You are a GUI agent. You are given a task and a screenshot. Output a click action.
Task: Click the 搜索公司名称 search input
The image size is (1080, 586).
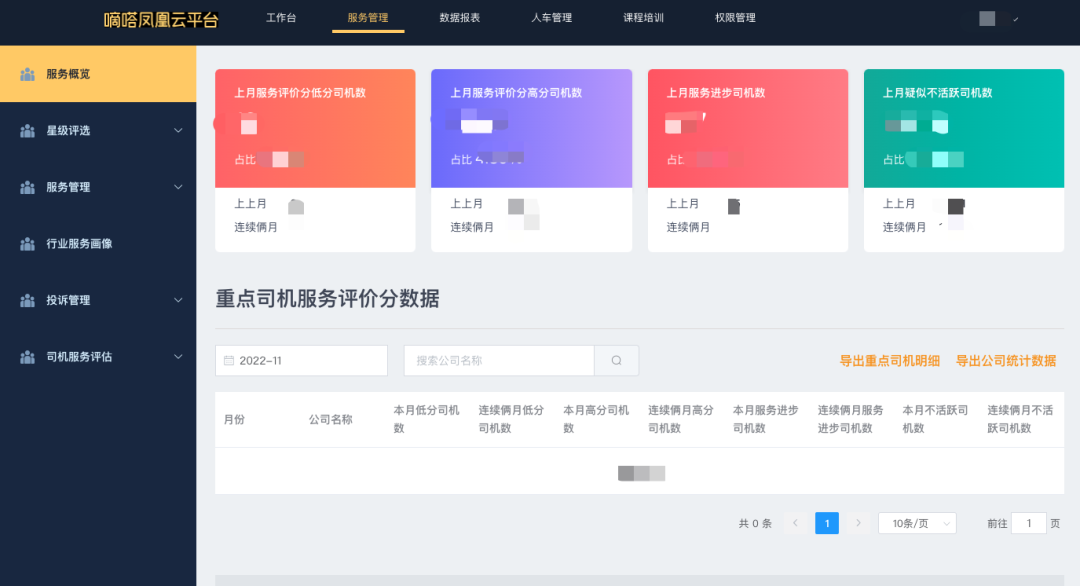coord(499,361)
